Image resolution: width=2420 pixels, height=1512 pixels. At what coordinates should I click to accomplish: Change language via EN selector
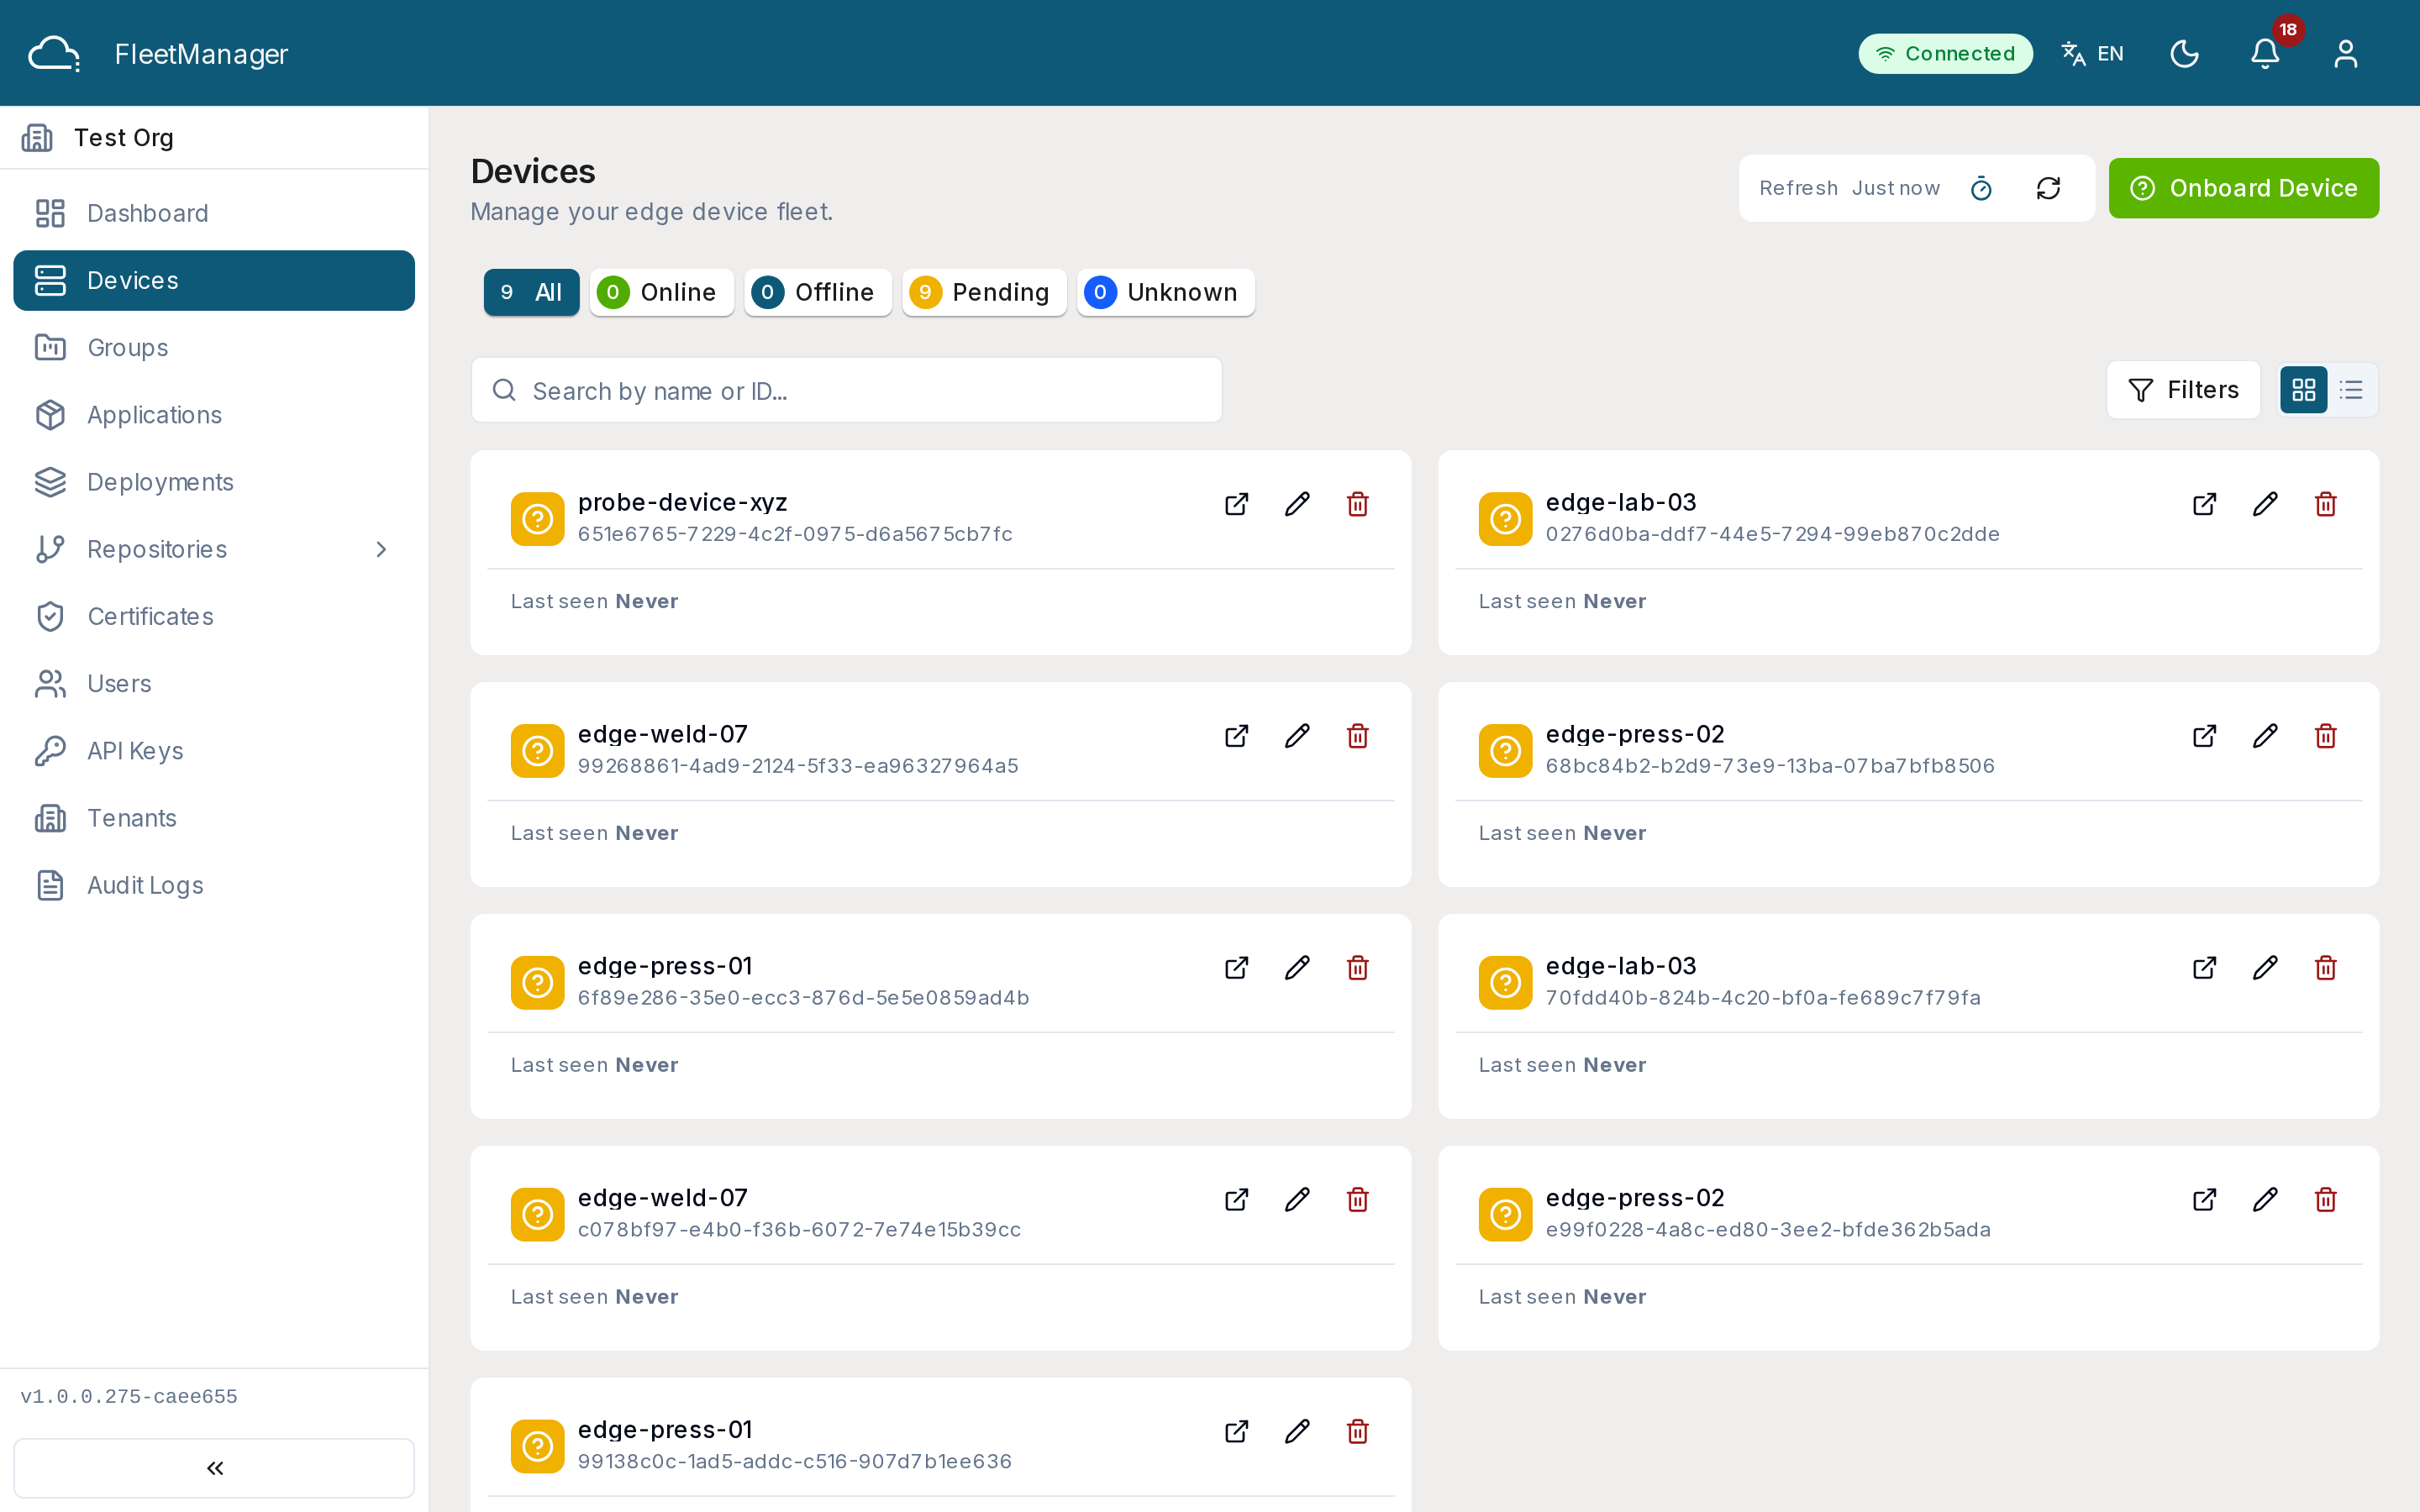pos(2093,54)
